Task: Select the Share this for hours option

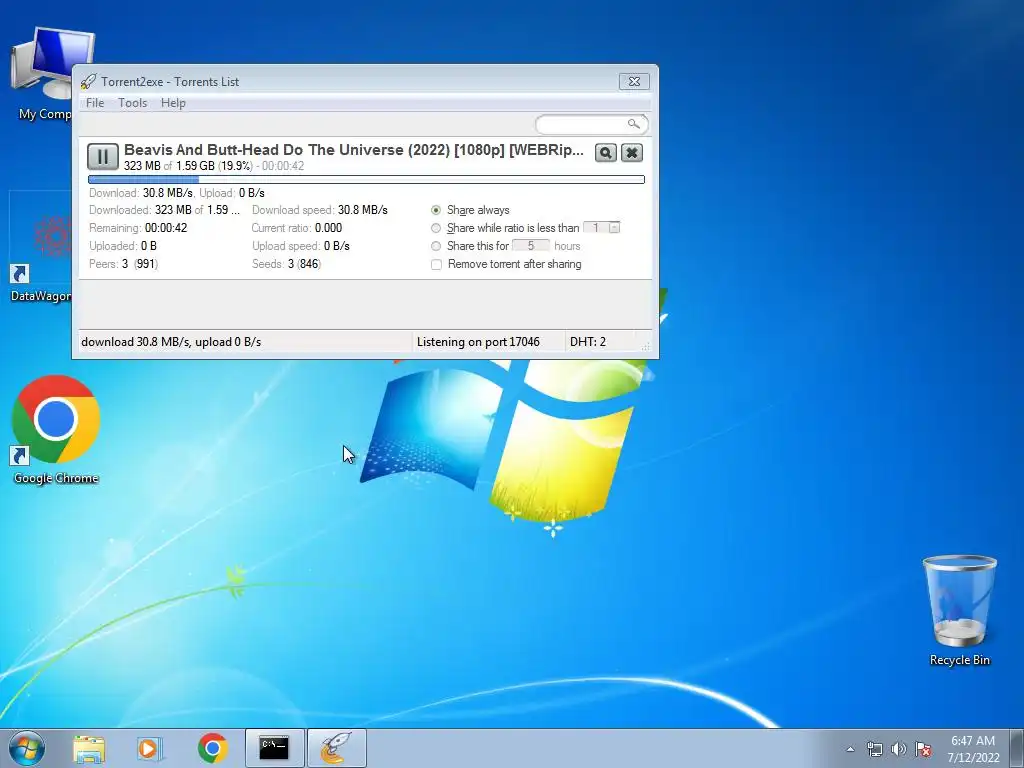Action: click(x=436, y=246)
